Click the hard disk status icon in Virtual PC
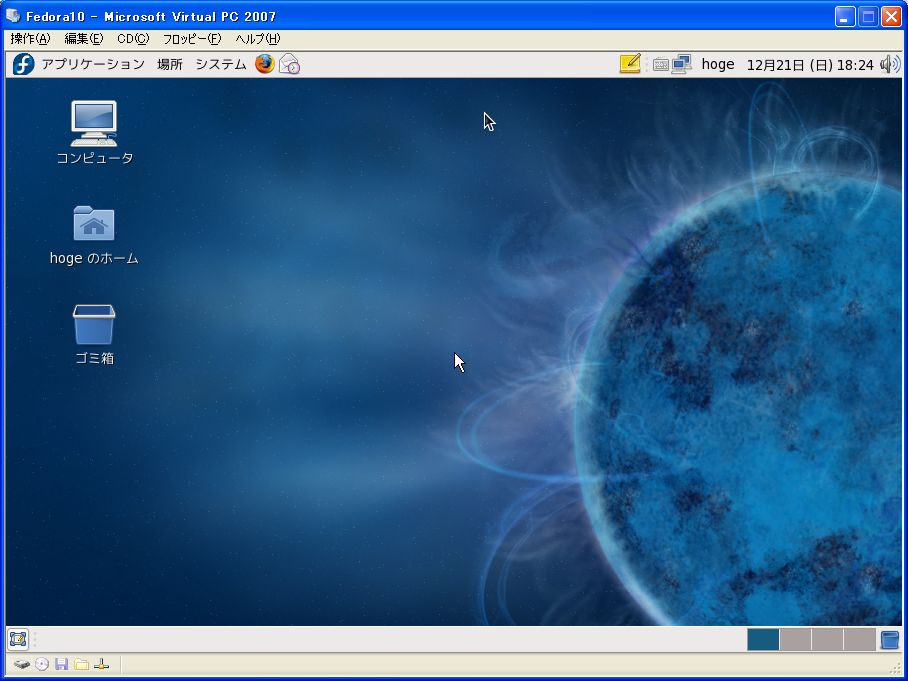908x681 pixels. [21, 664]
